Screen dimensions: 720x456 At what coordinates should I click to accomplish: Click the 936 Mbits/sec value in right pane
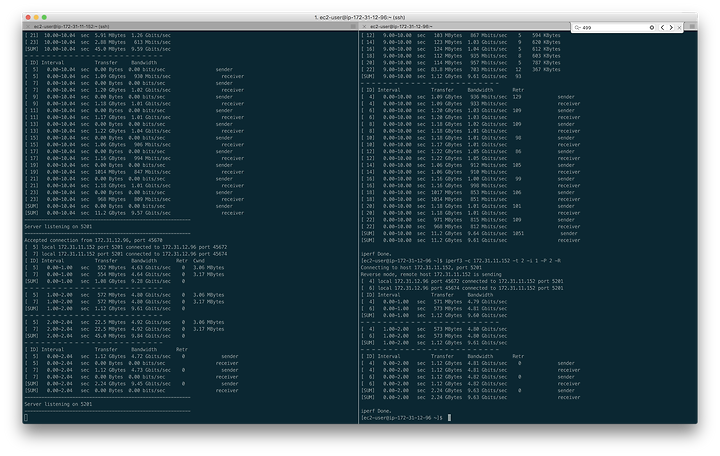(x=489, y=97)
